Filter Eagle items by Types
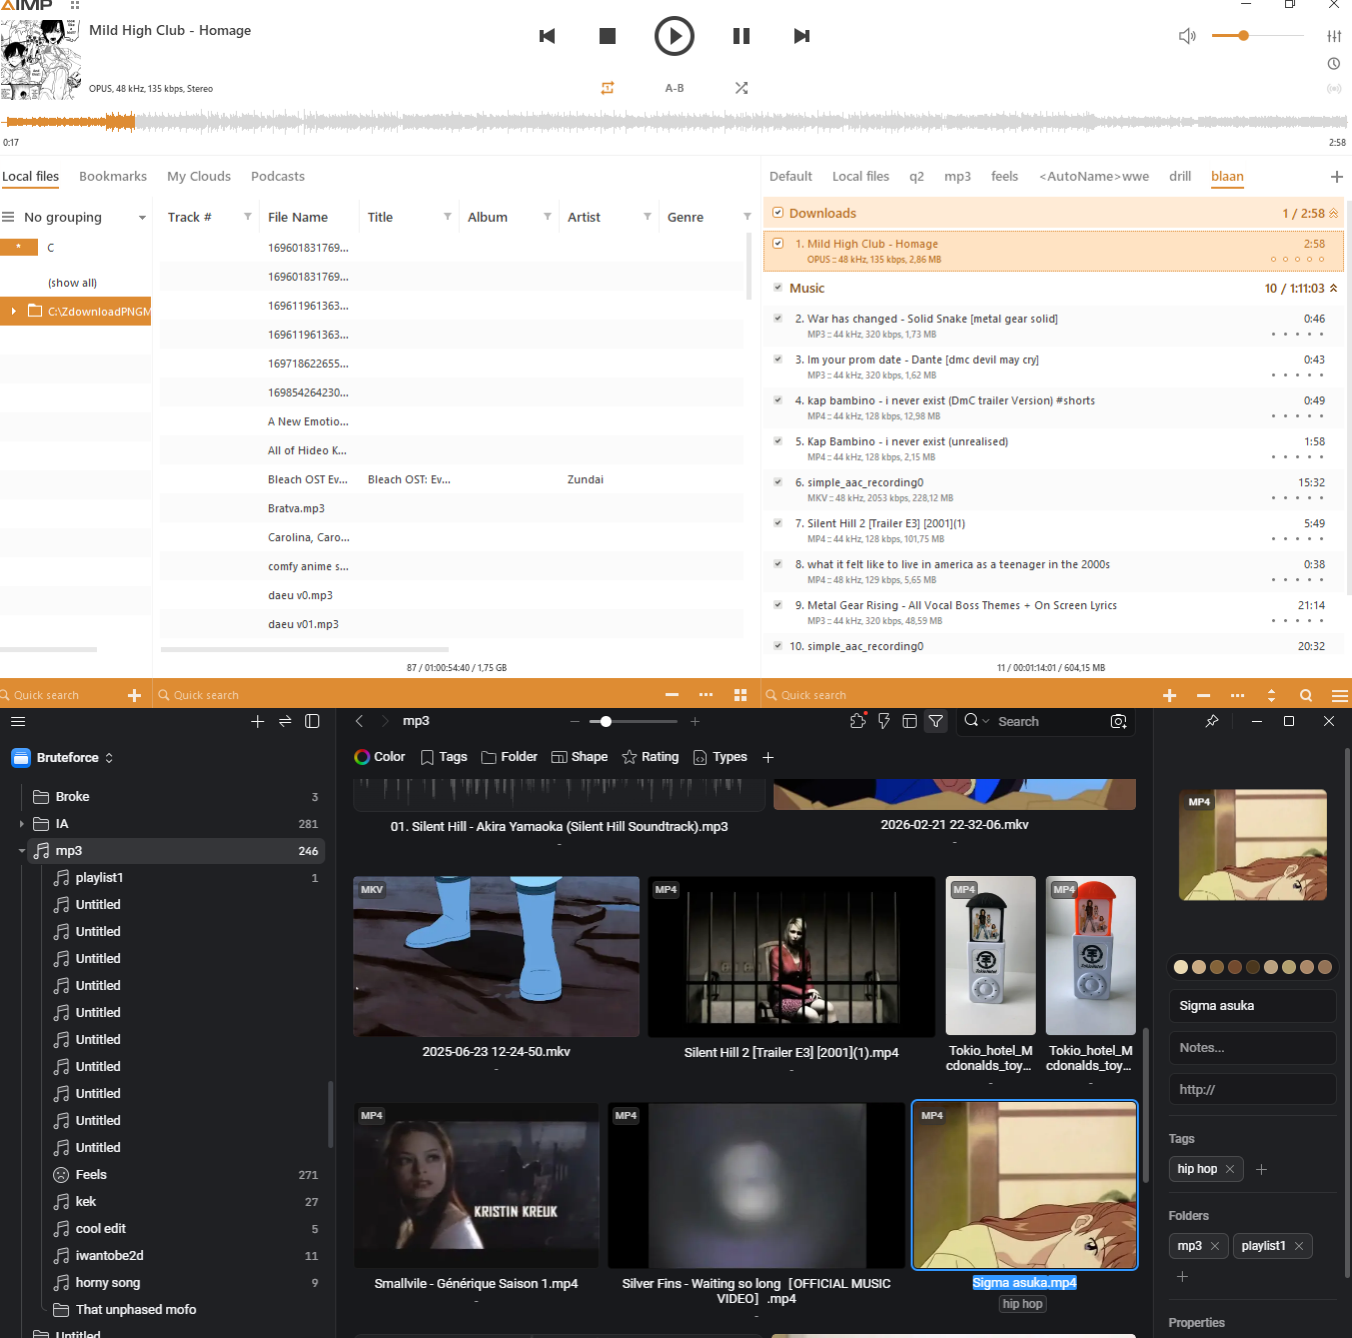1352x1338 pixels. pos(720,757)
